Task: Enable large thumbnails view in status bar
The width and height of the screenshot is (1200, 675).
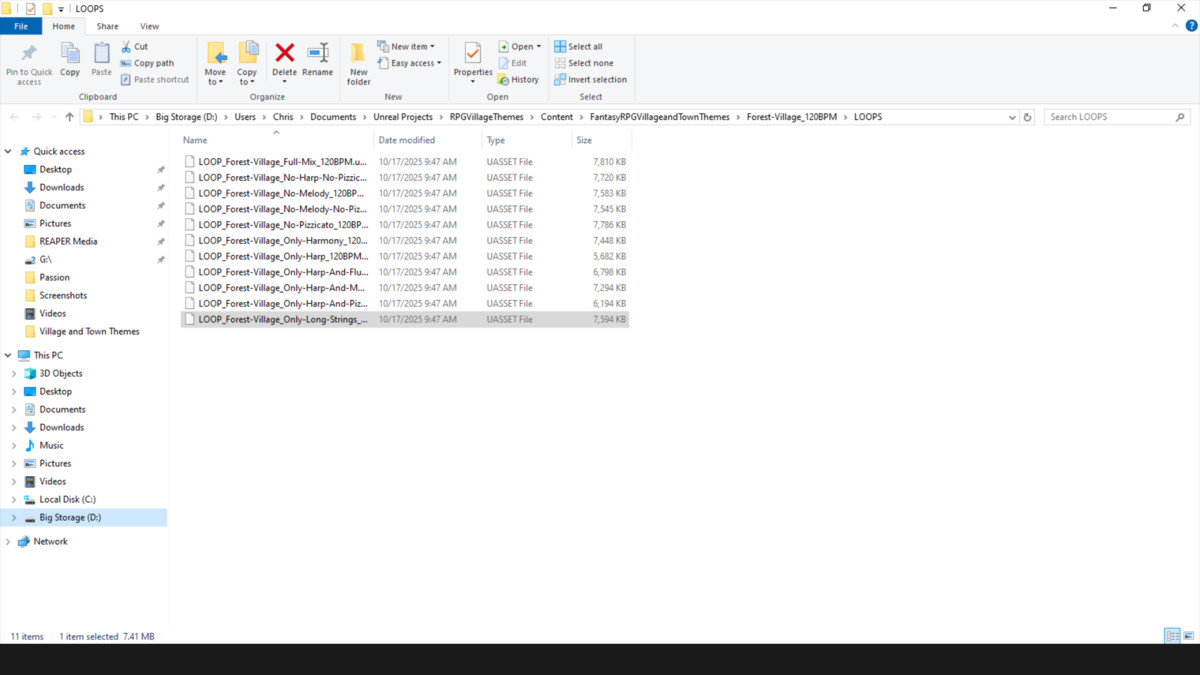Action: pyautogui.click(x=1190, y=636)
